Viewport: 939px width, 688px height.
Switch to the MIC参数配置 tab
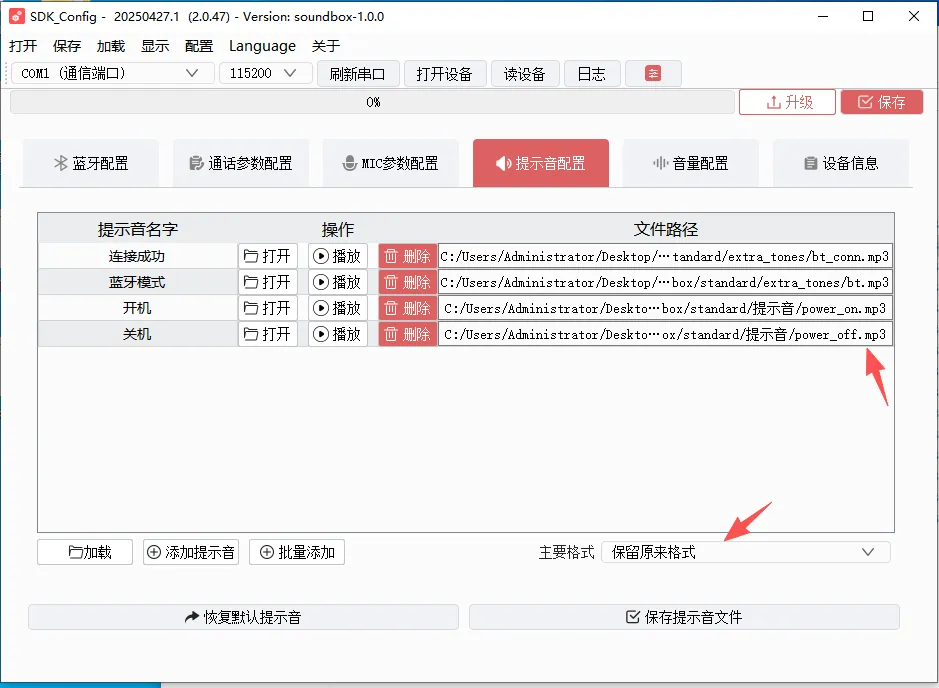point(391,163)
